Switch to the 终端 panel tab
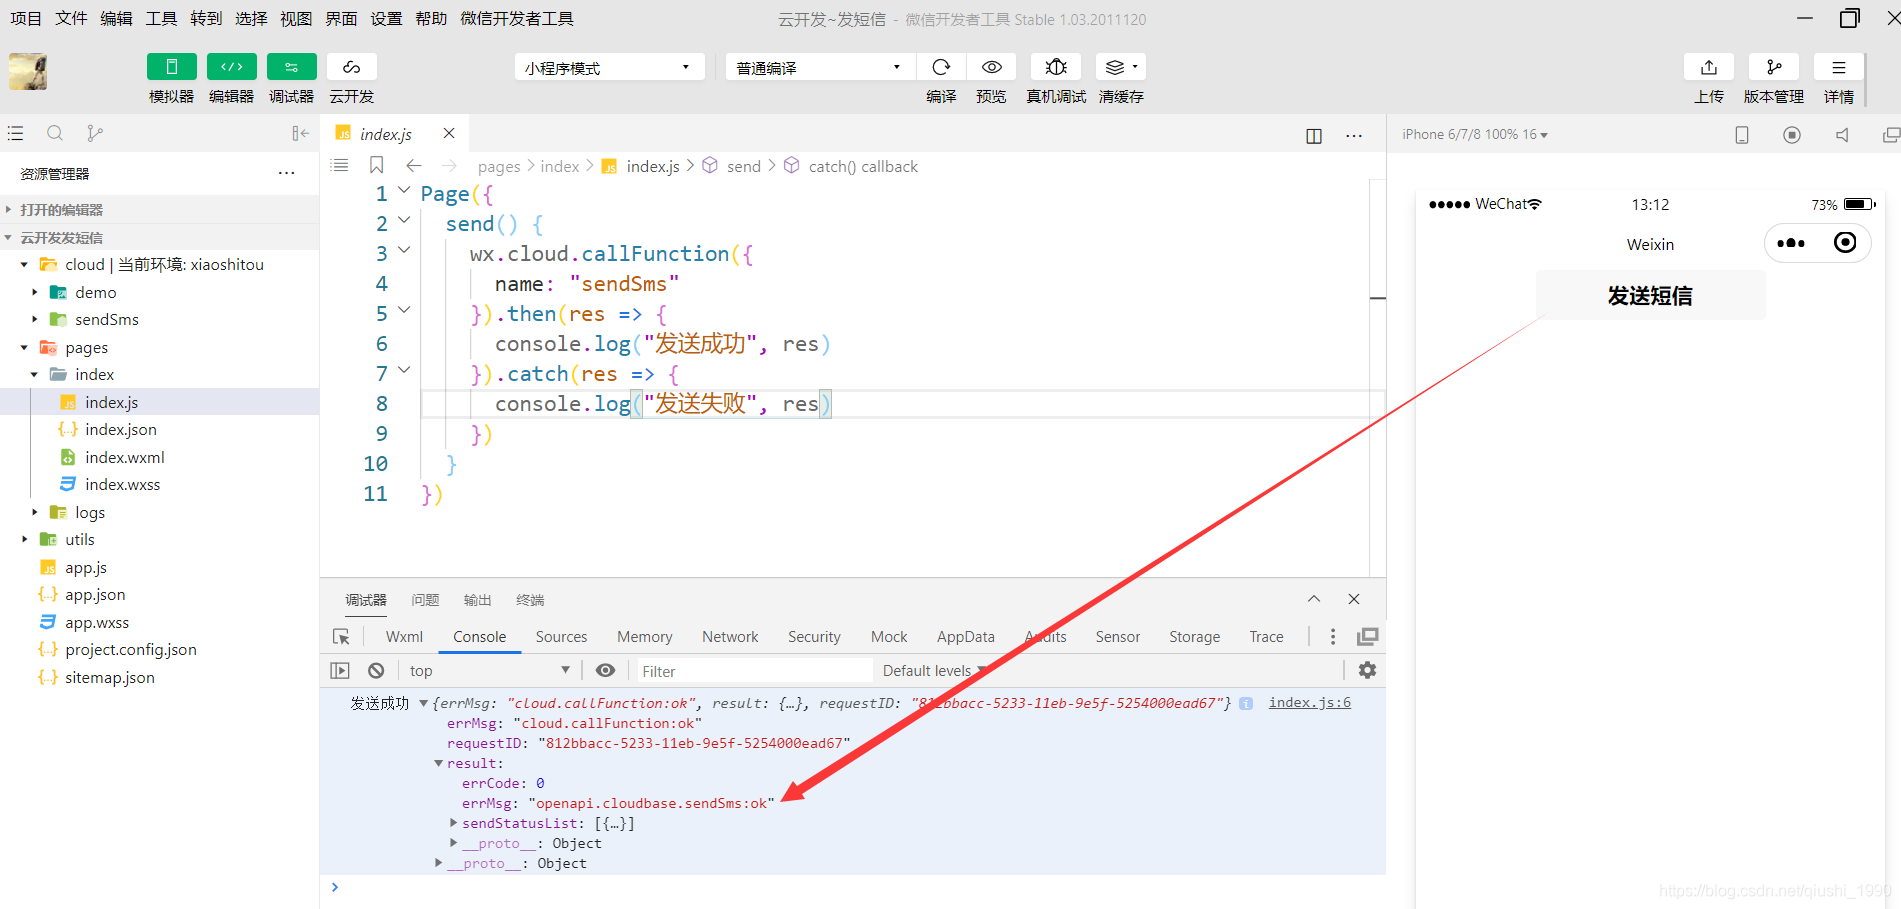 (x=530, y=600)
